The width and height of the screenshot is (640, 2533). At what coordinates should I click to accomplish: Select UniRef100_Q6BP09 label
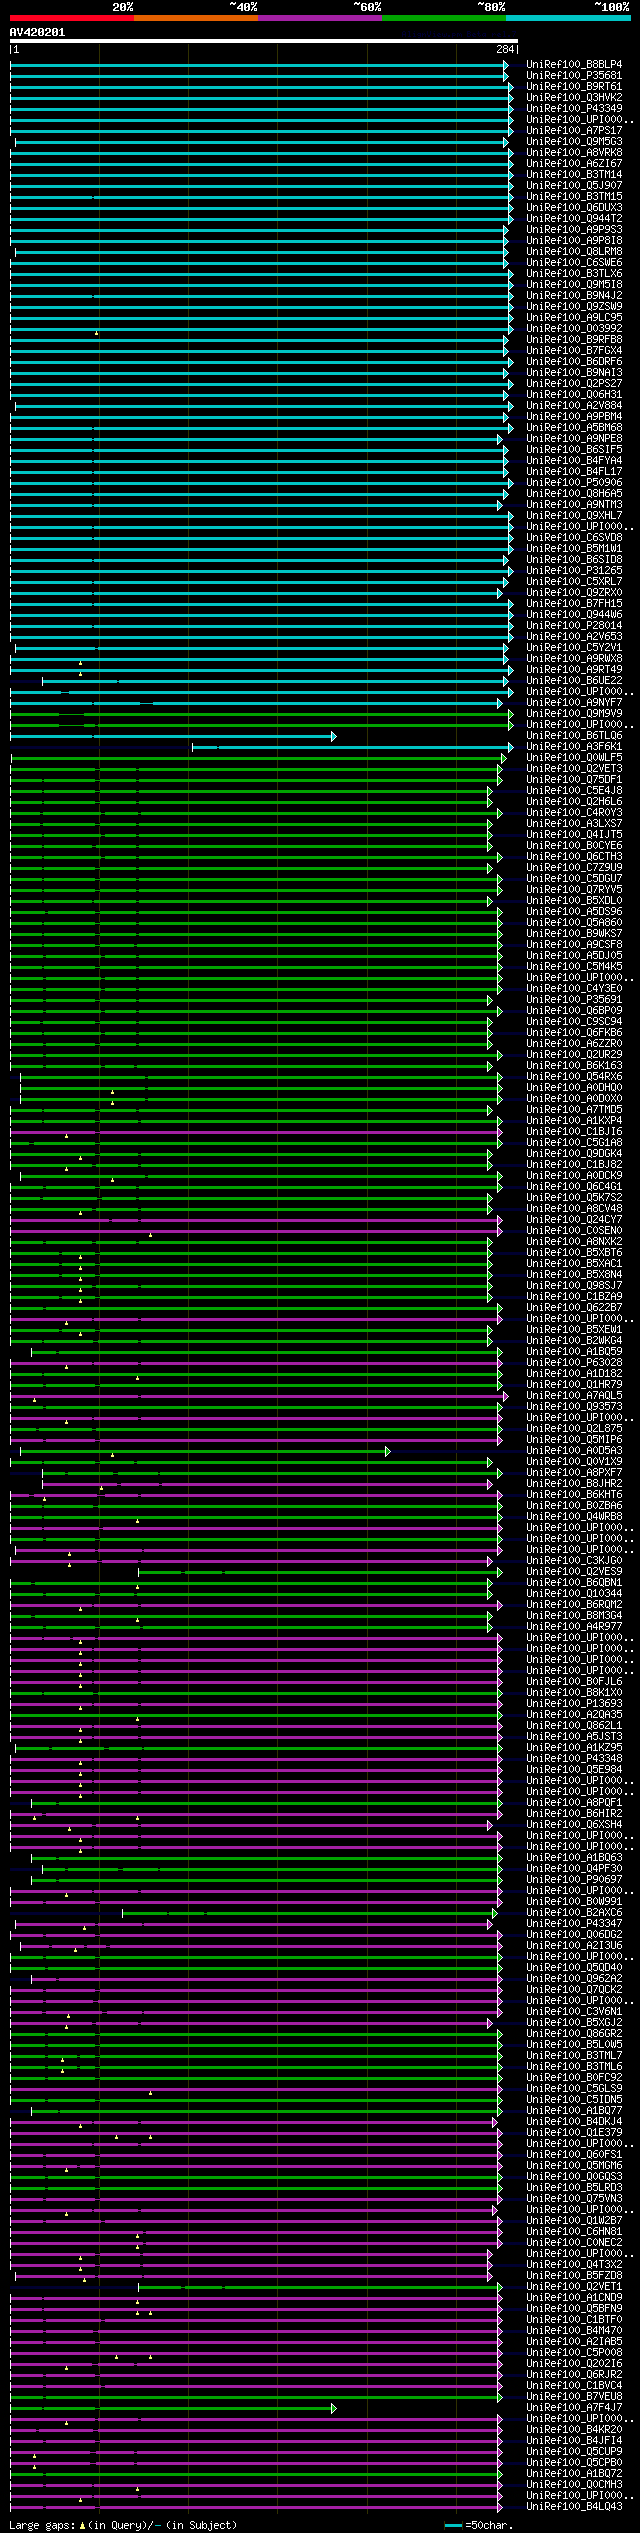574,1010
